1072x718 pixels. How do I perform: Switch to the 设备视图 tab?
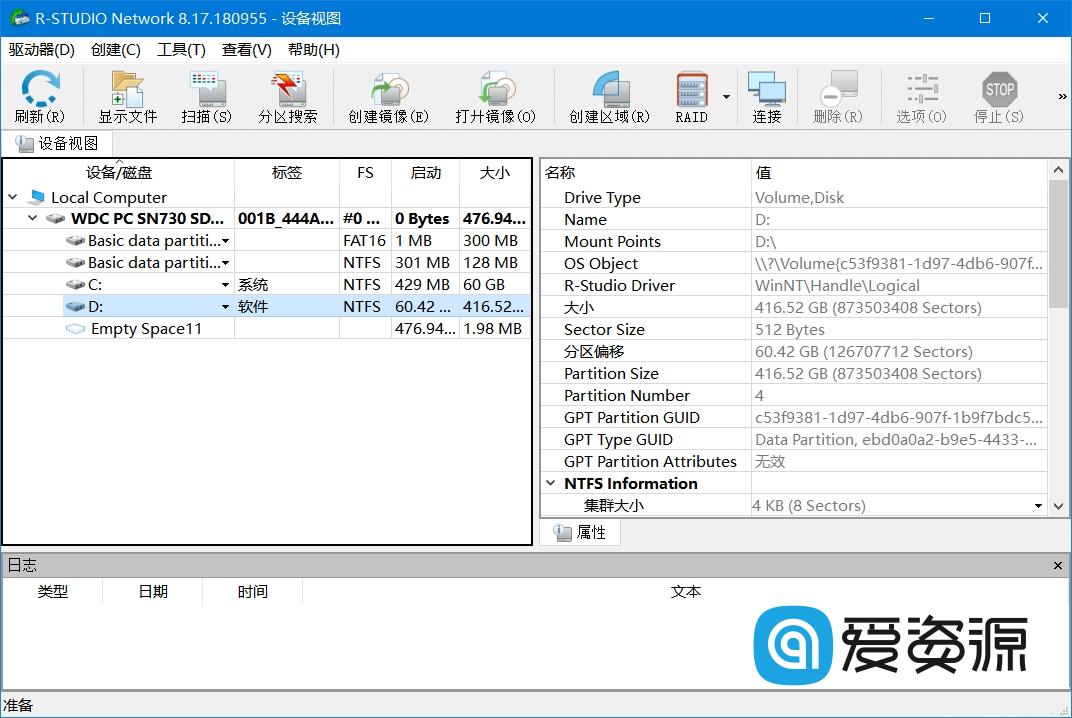[x=57, y=142]
